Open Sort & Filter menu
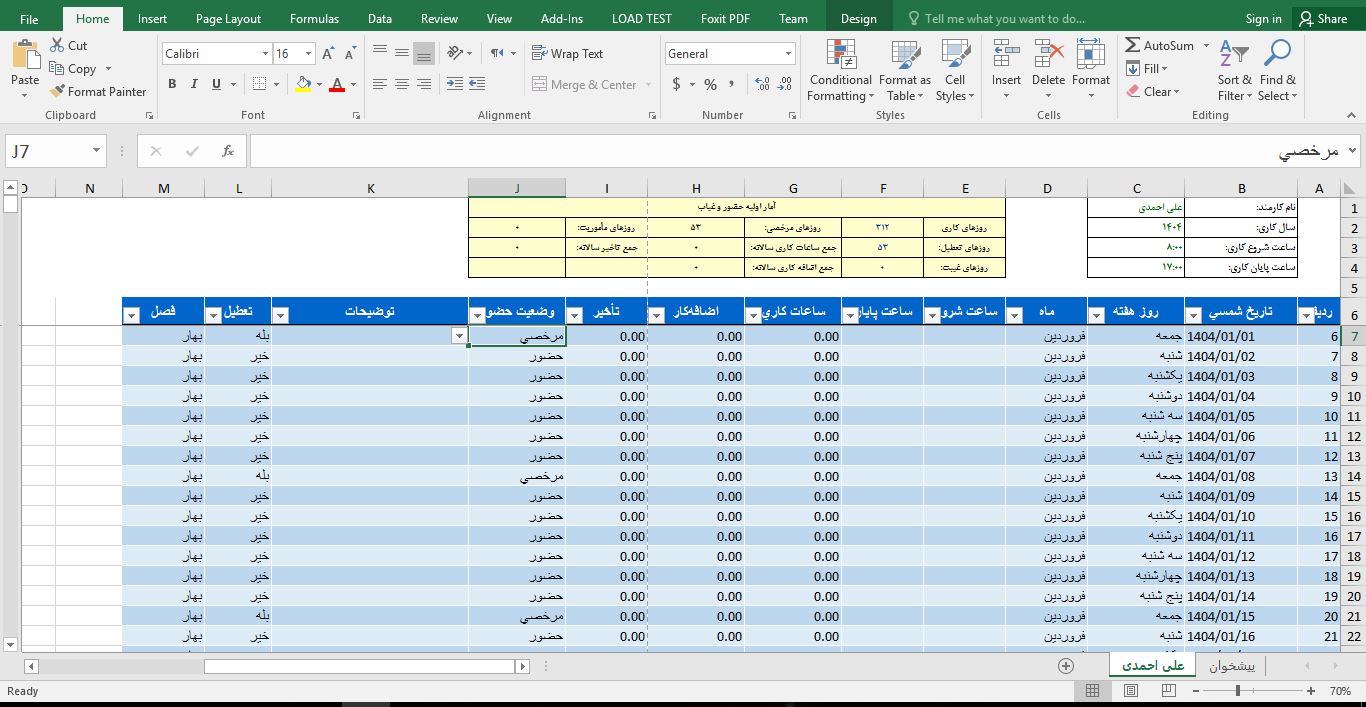Screen dimensions: 1366x707 tap(1234, 70)
